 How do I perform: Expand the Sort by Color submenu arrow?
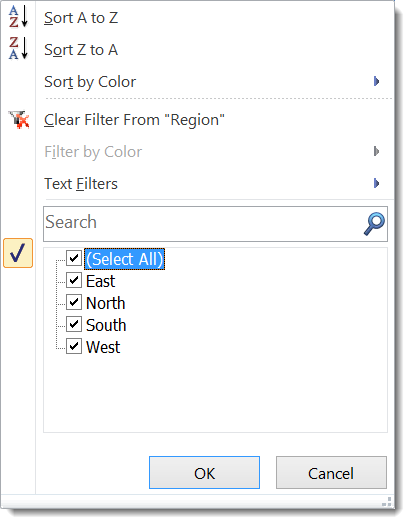(x=377, y=81)
